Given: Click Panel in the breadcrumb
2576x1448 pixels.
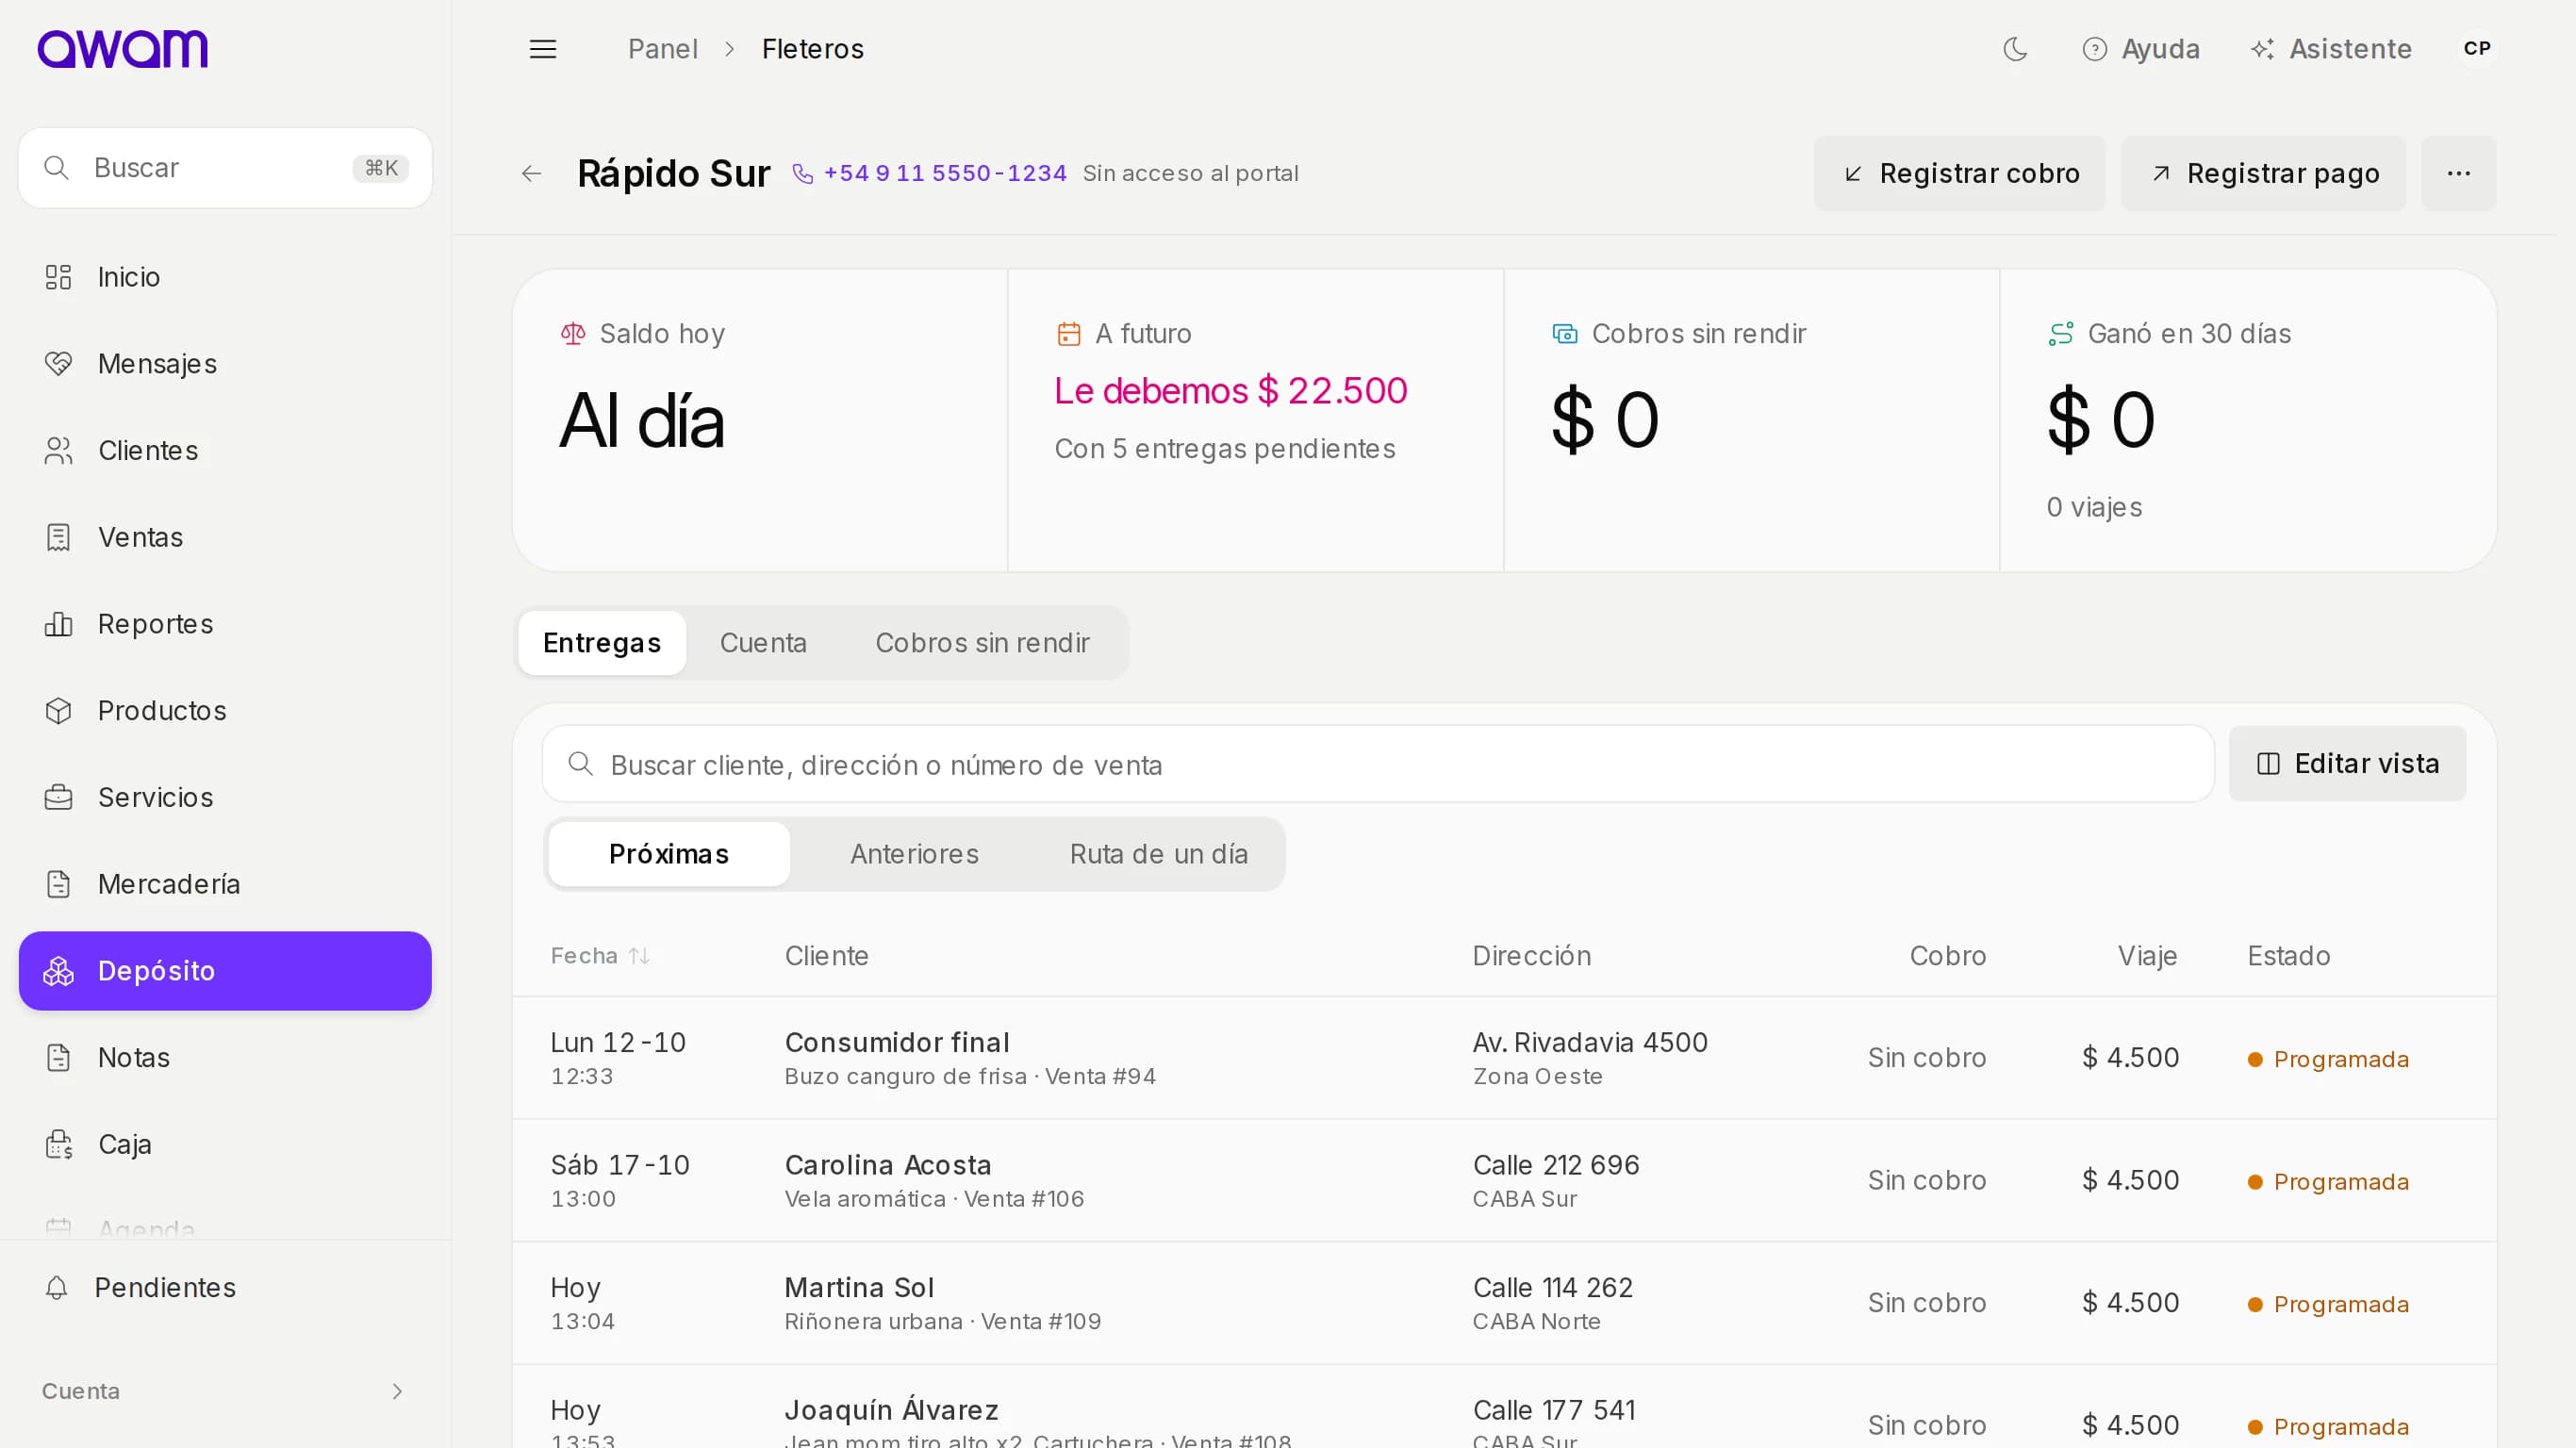Looking at the screenshot, I should (662, 49).
